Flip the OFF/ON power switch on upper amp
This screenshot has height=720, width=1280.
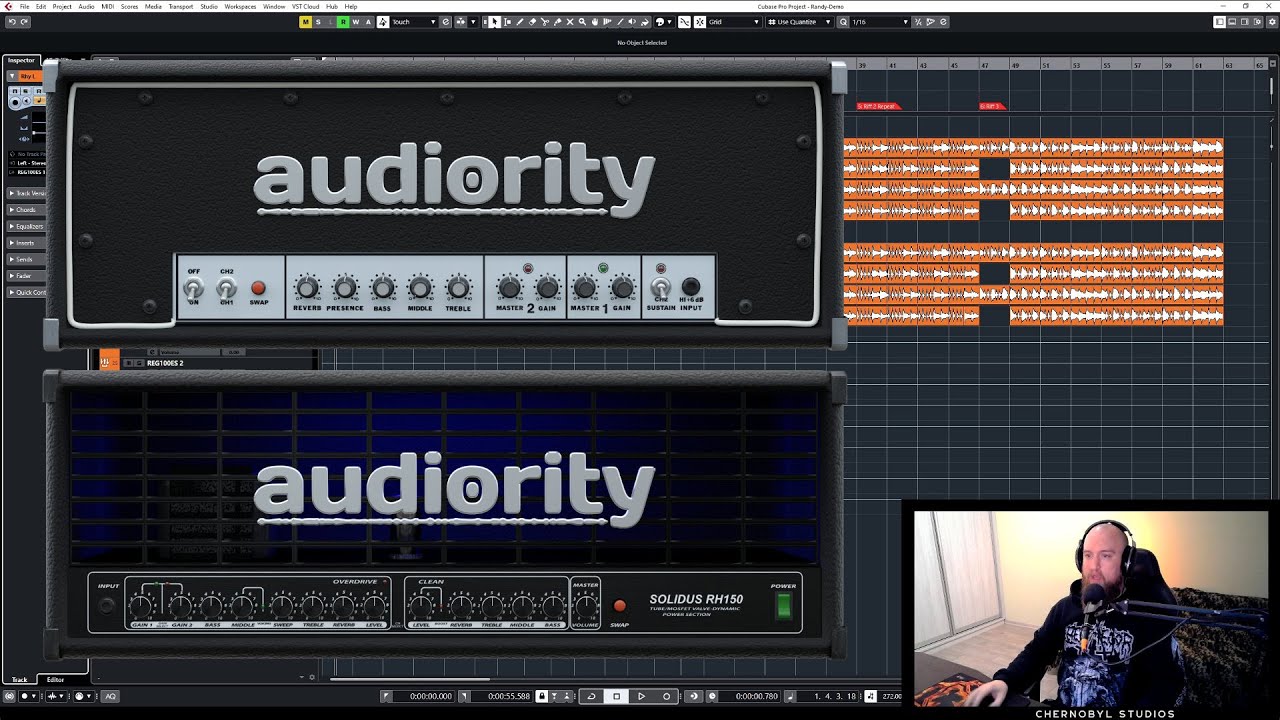click(x=193, y=290)
